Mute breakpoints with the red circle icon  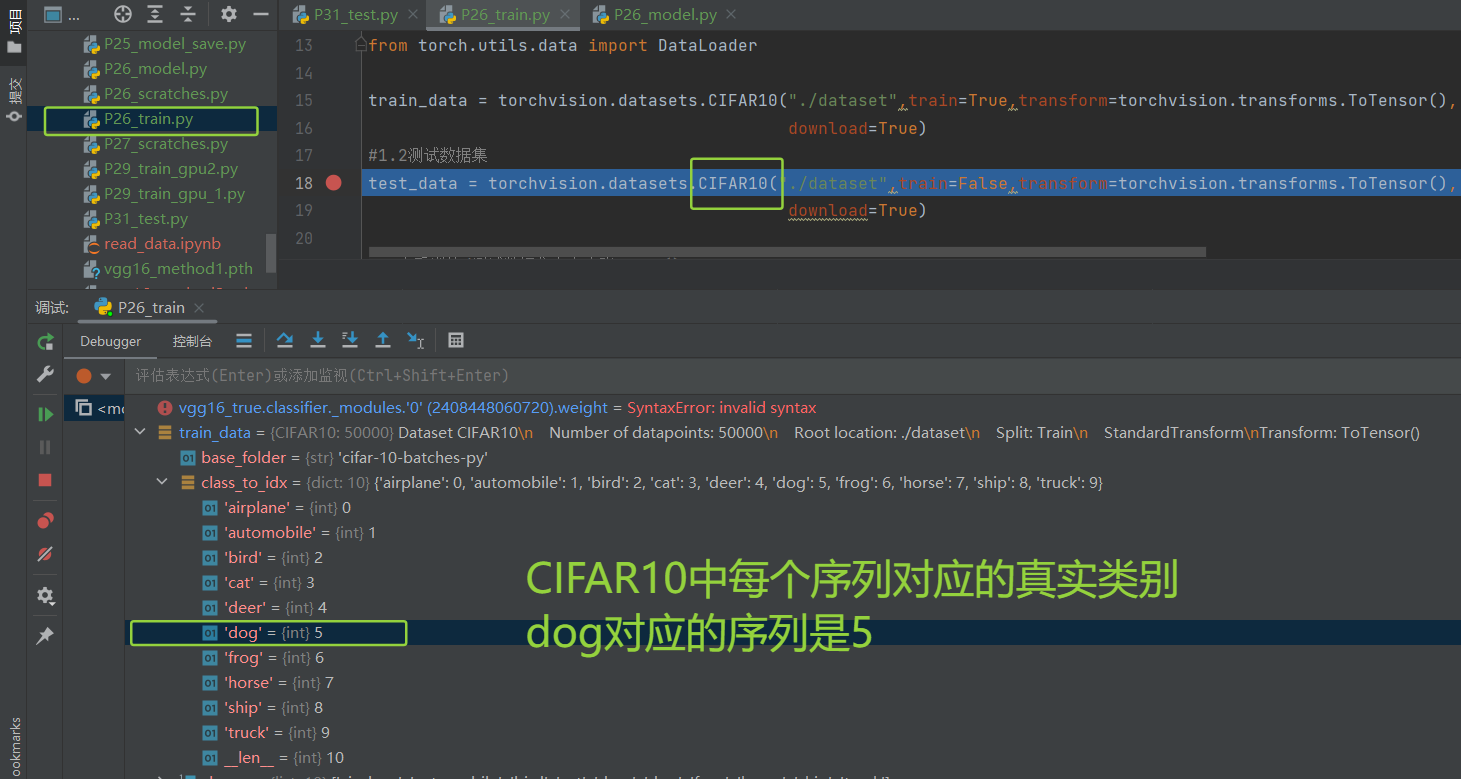click(x=45, y=554)
